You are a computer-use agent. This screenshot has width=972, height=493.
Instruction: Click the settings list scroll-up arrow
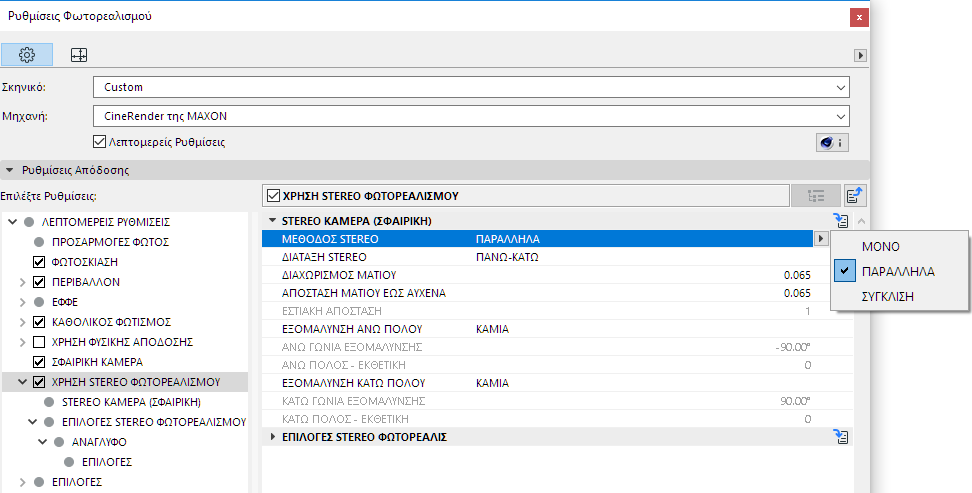861,221
